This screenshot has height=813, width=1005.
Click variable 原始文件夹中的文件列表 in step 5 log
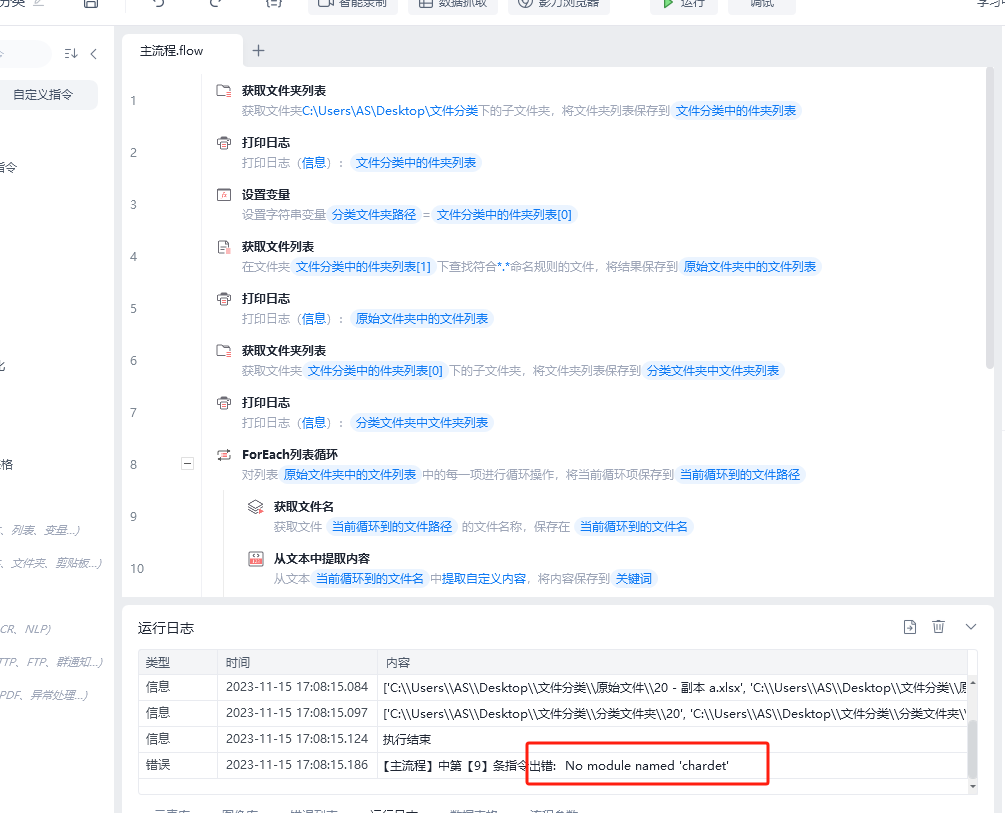[422, 319]
